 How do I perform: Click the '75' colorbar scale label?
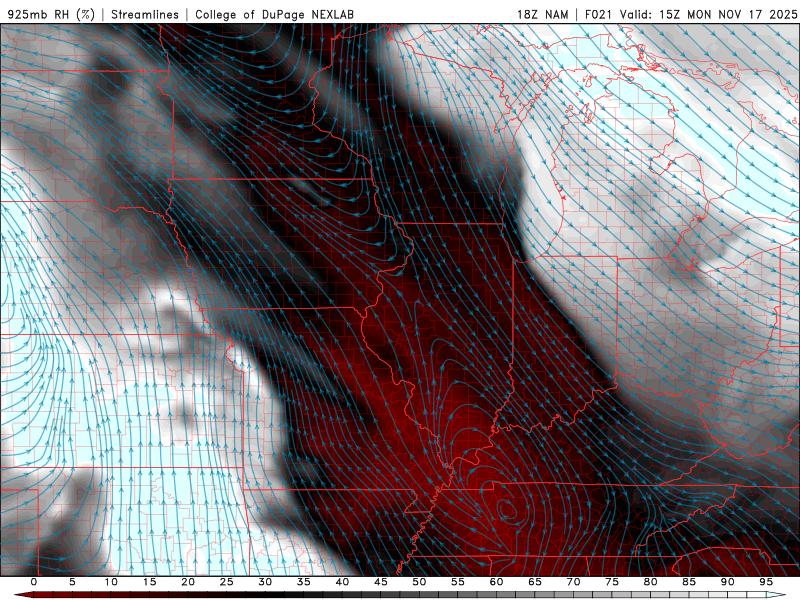point(612,582)
